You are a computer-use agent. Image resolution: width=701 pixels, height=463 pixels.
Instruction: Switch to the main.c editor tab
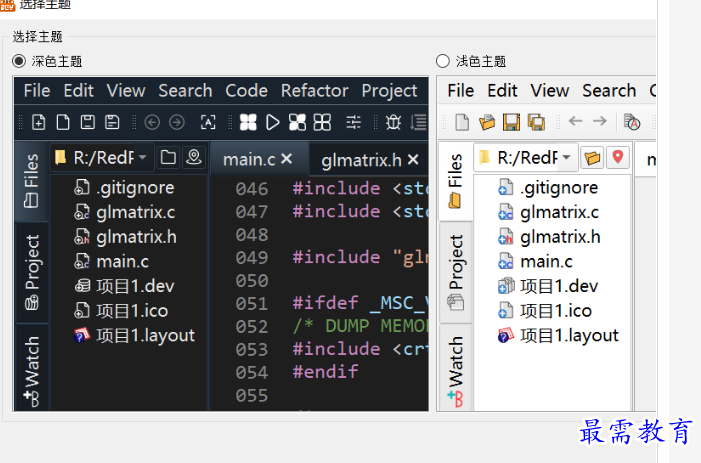point(249,160)
